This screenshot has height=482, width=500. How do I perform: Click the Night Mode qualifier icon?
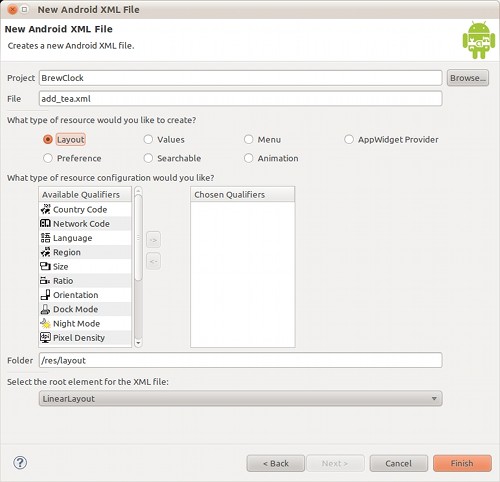click(45, 323)
